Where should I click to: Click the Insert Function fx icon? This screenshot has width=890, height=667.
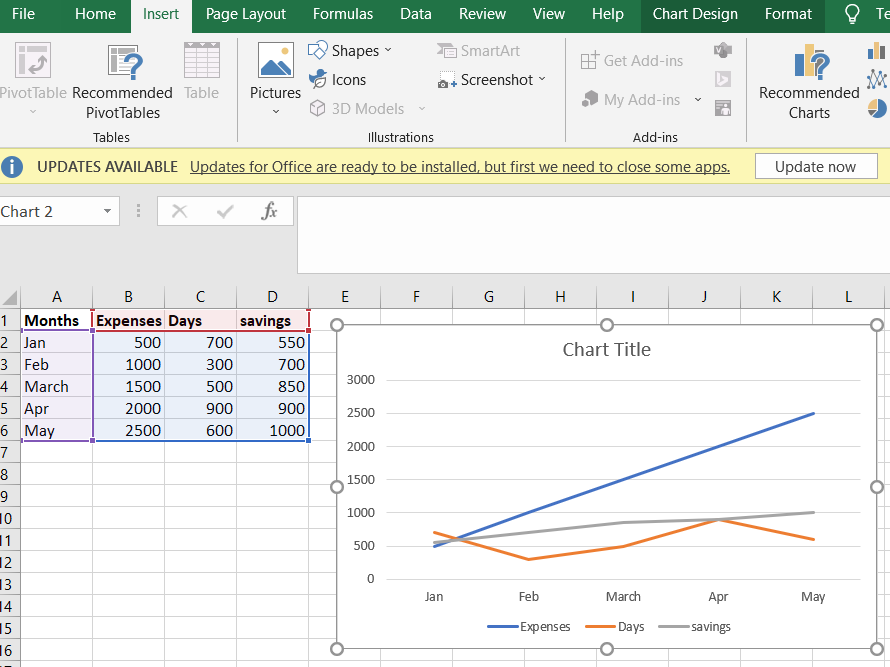pyautogui.click(x=269, y=211)
